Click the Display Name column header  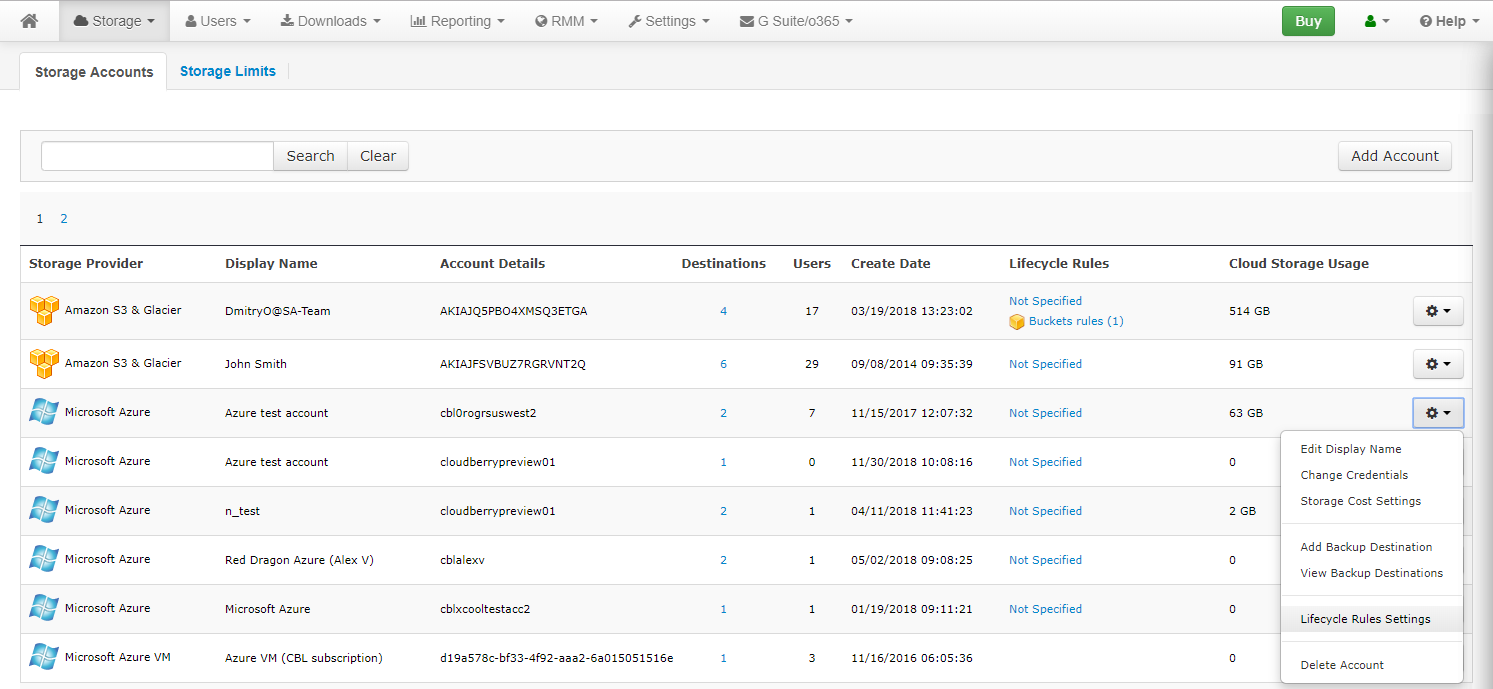pos(271,264)
